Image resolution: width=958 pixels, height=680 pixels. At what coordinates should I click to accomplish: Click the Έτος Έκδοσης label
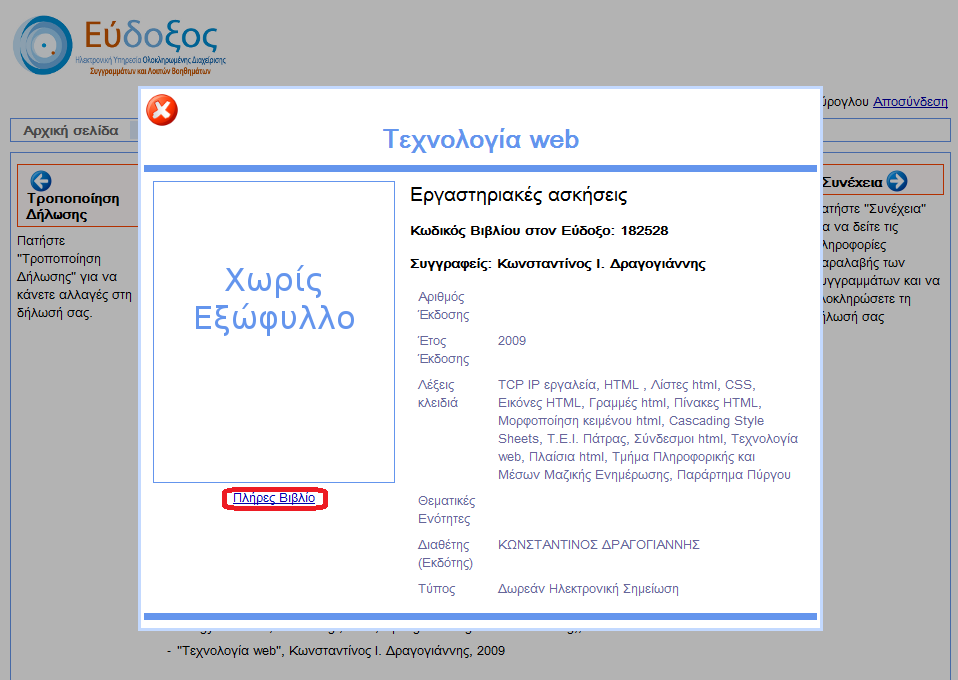[444, 350]
